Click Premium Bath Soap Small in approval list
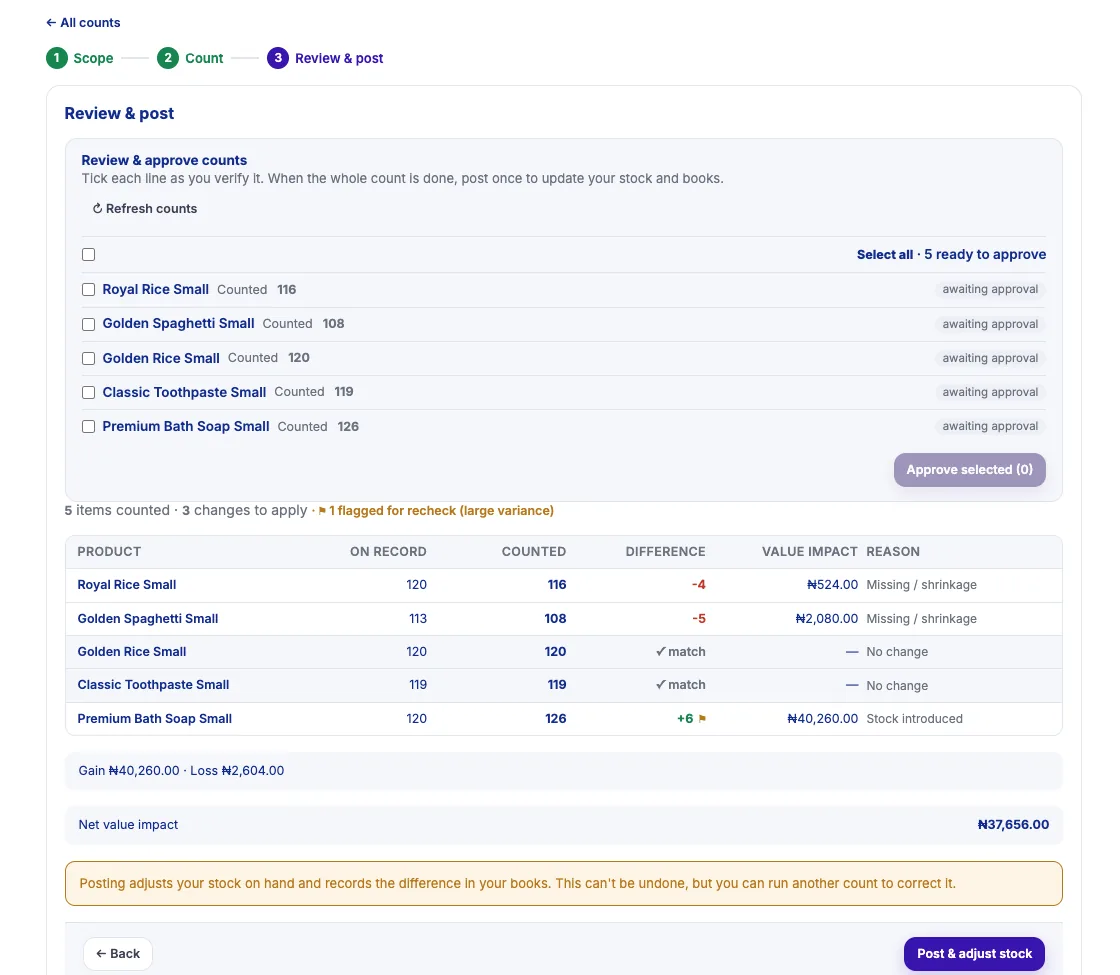Viewport: 1120px width, 975px height. [186, 426]
